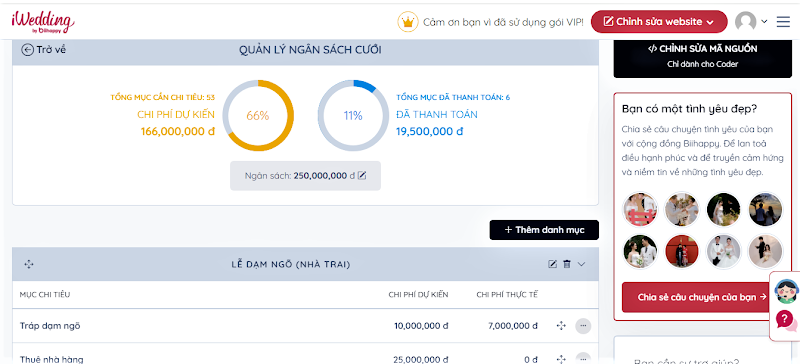Open the hamburger menu icon

pos(783,21)
